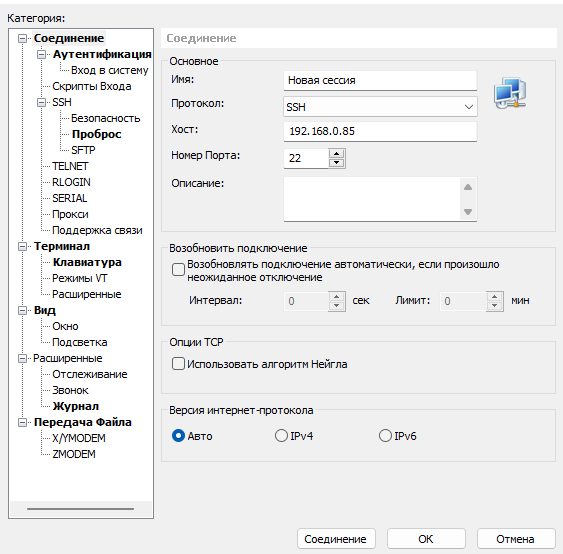Increase port number with up arrow
Viewport: 563px width, 554px height.
tap(336, 154)
